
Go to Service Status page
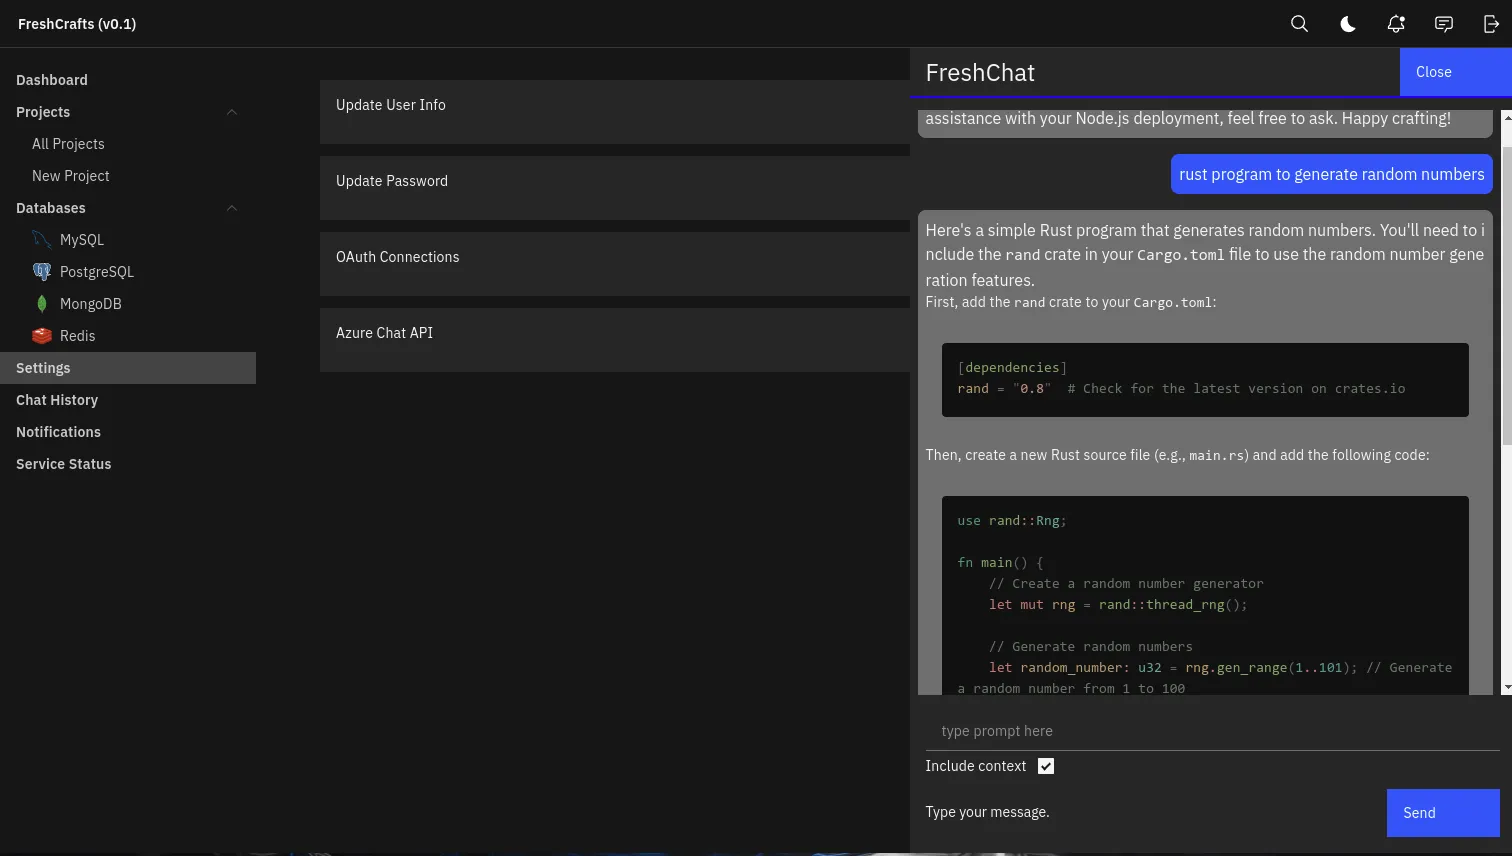click(64, 464)
